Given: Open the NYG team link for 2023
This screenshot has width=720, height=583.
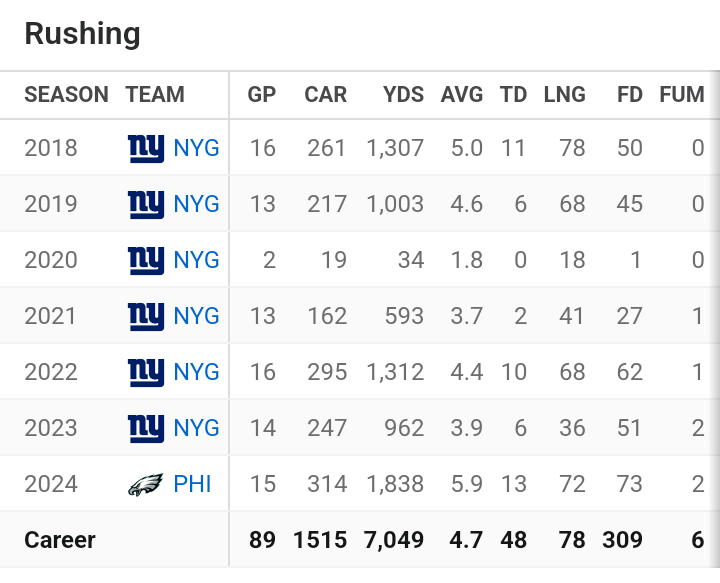Looking at the screenshot, I should 196,428.
